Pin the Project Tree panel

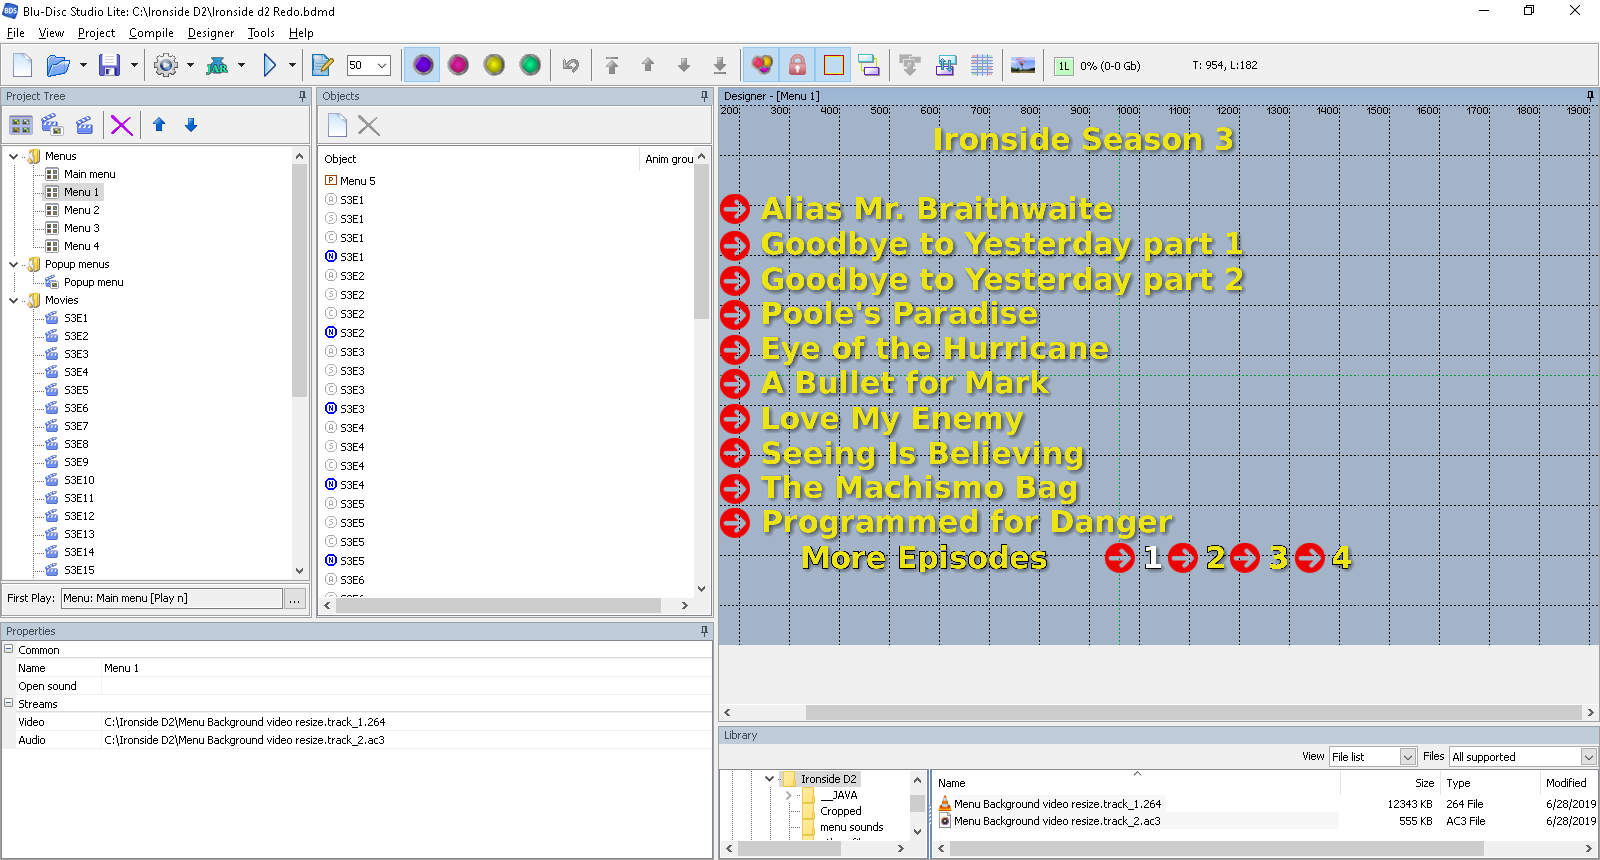tap(302, 96)
